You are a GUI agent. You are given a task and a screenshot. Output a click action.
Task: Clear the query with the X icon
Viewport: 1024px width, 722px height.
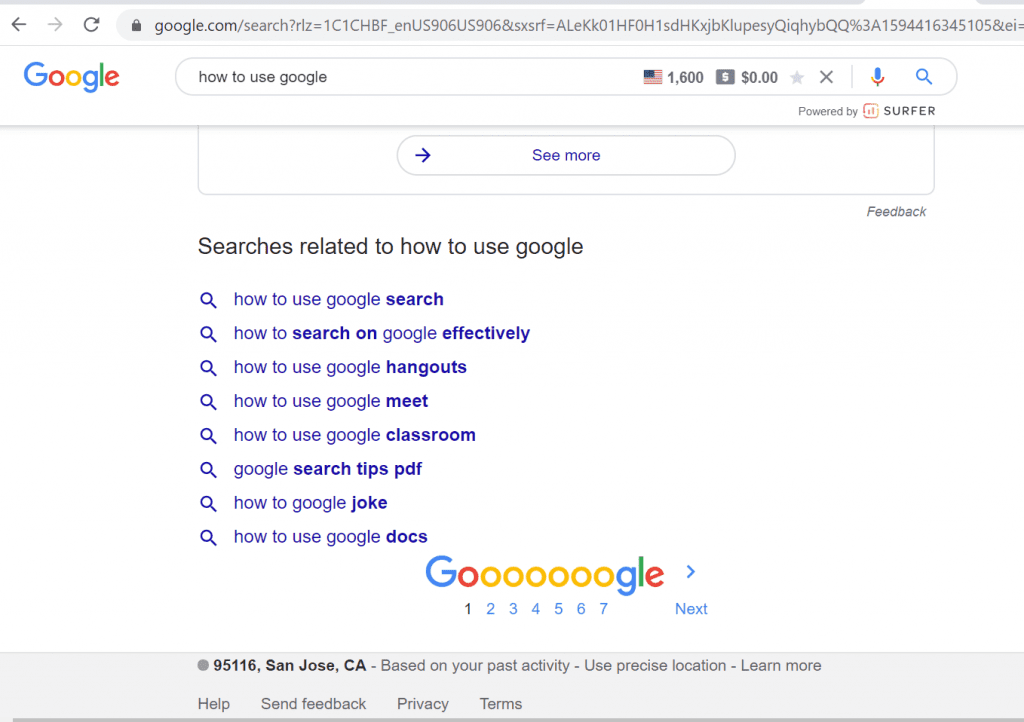[x=826, y=76]
